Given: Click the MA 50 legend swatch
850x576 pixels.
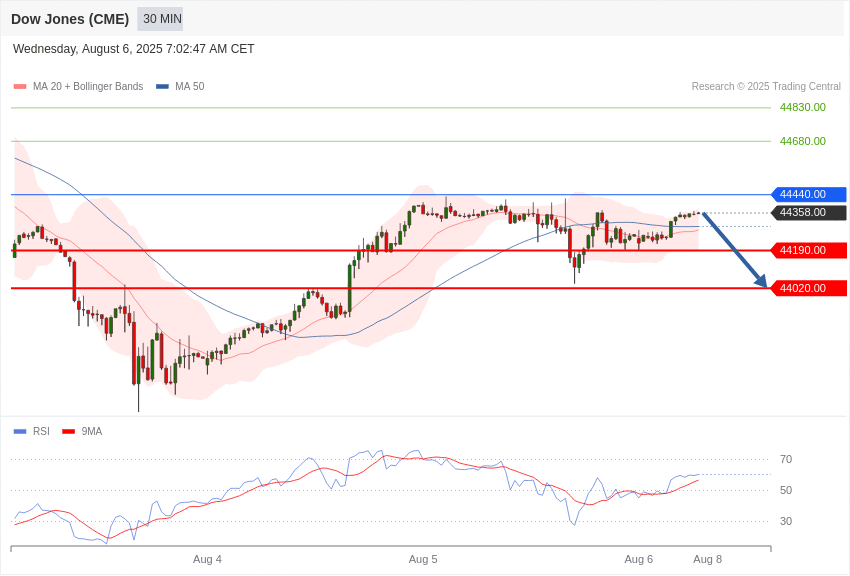Looking at the screenshot, I should (x=163, y=87).
